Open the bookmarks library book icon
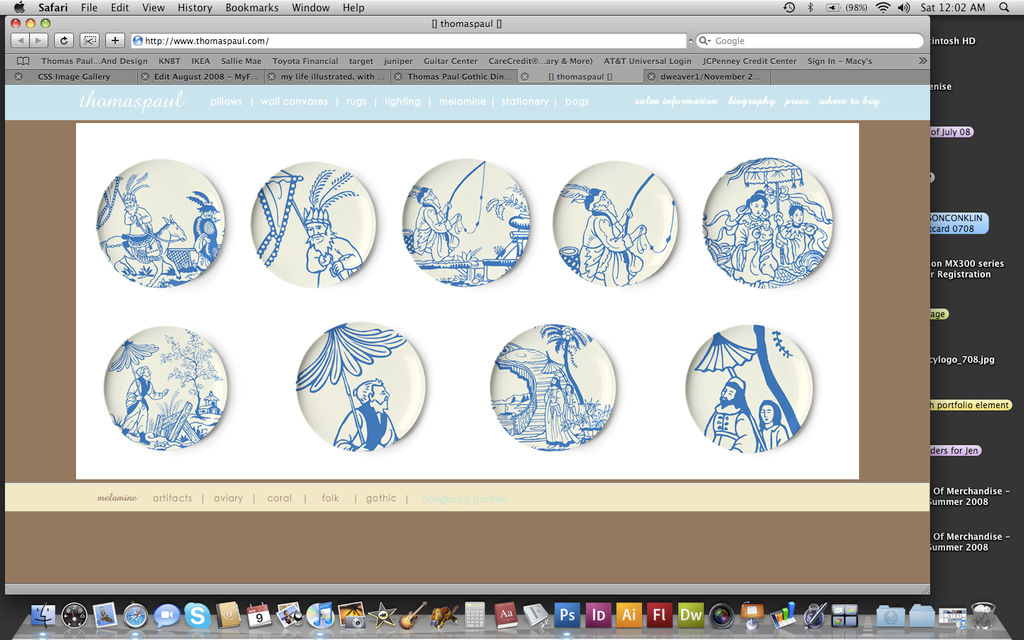Screen dimensions: 1024x640 (x=23, y=61)
